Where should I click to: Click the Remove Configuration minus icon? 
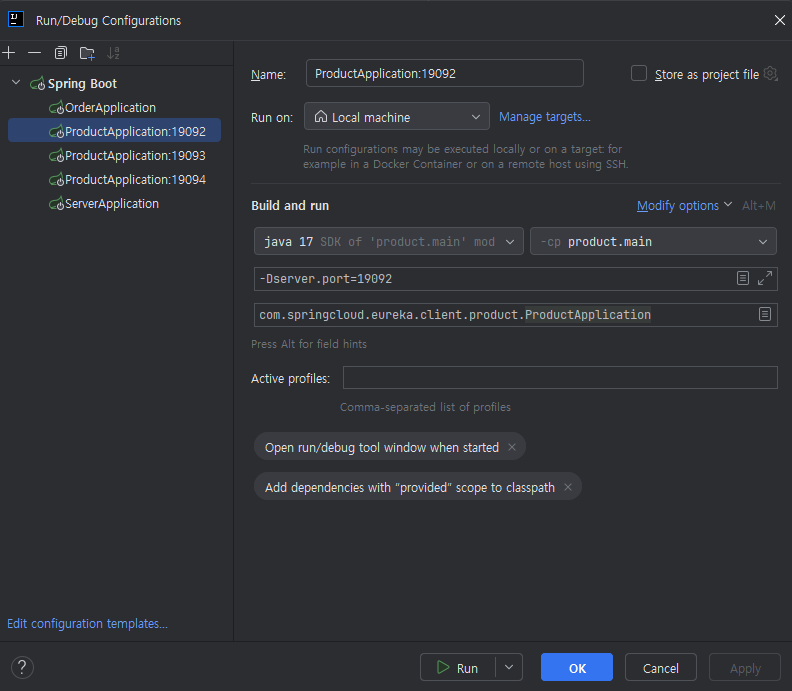pyautogui.click(x=35, y=53)
